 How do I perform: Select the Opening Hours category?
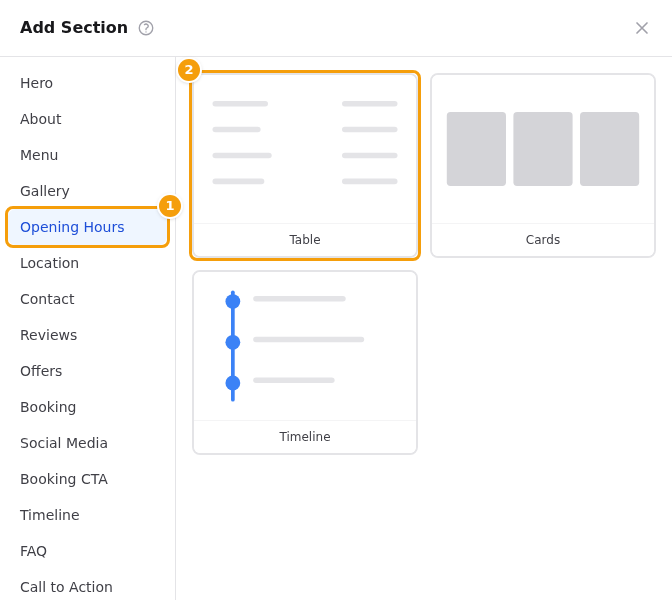pos(87,227)
